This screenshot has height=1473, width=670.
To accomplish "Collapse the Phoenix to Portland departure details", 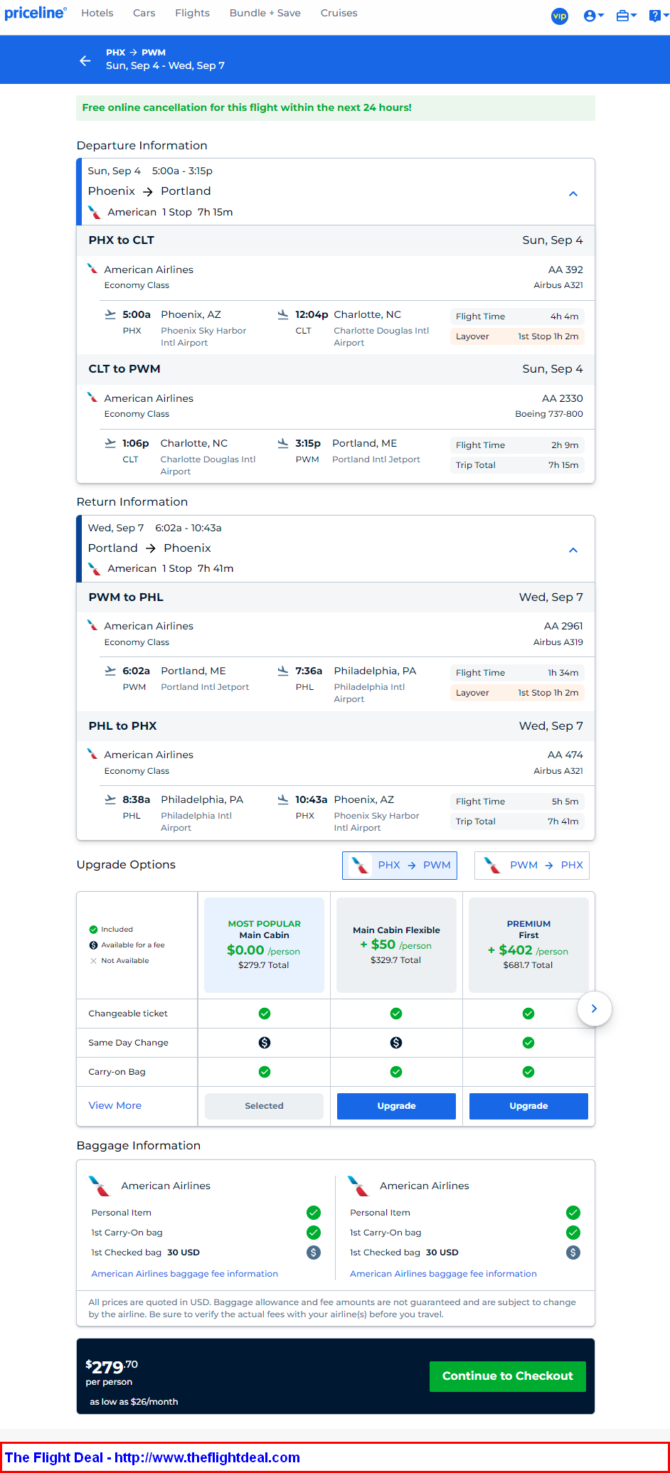I will point(573,194).
